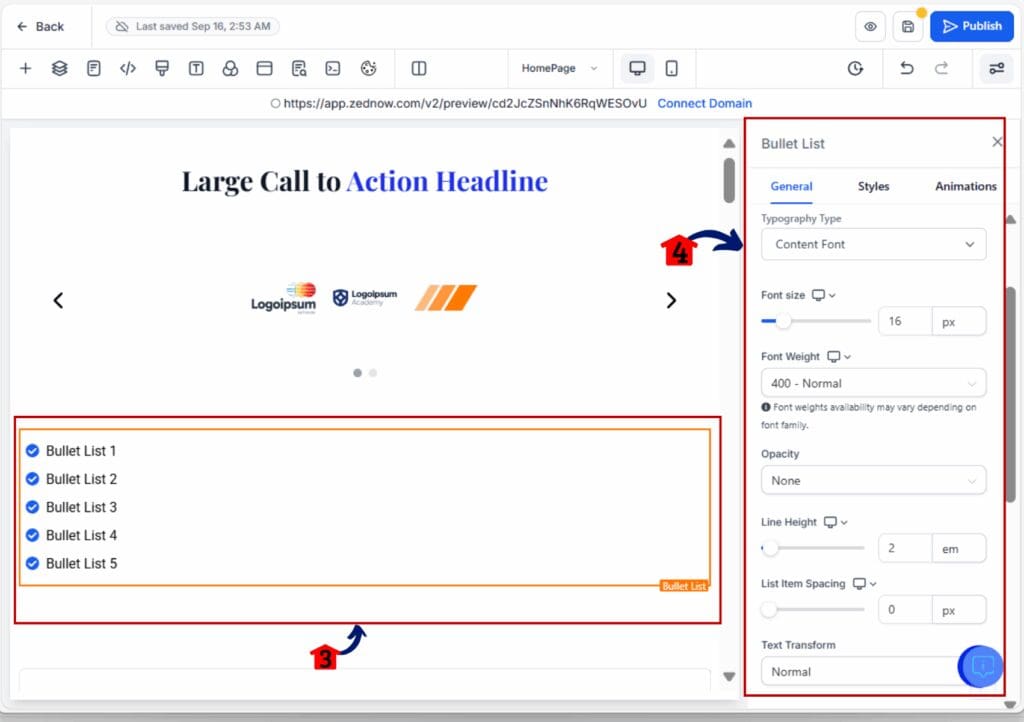The image size is (1024, 722).
Task: Click the undo arrow icon
Action: (907, 69)
